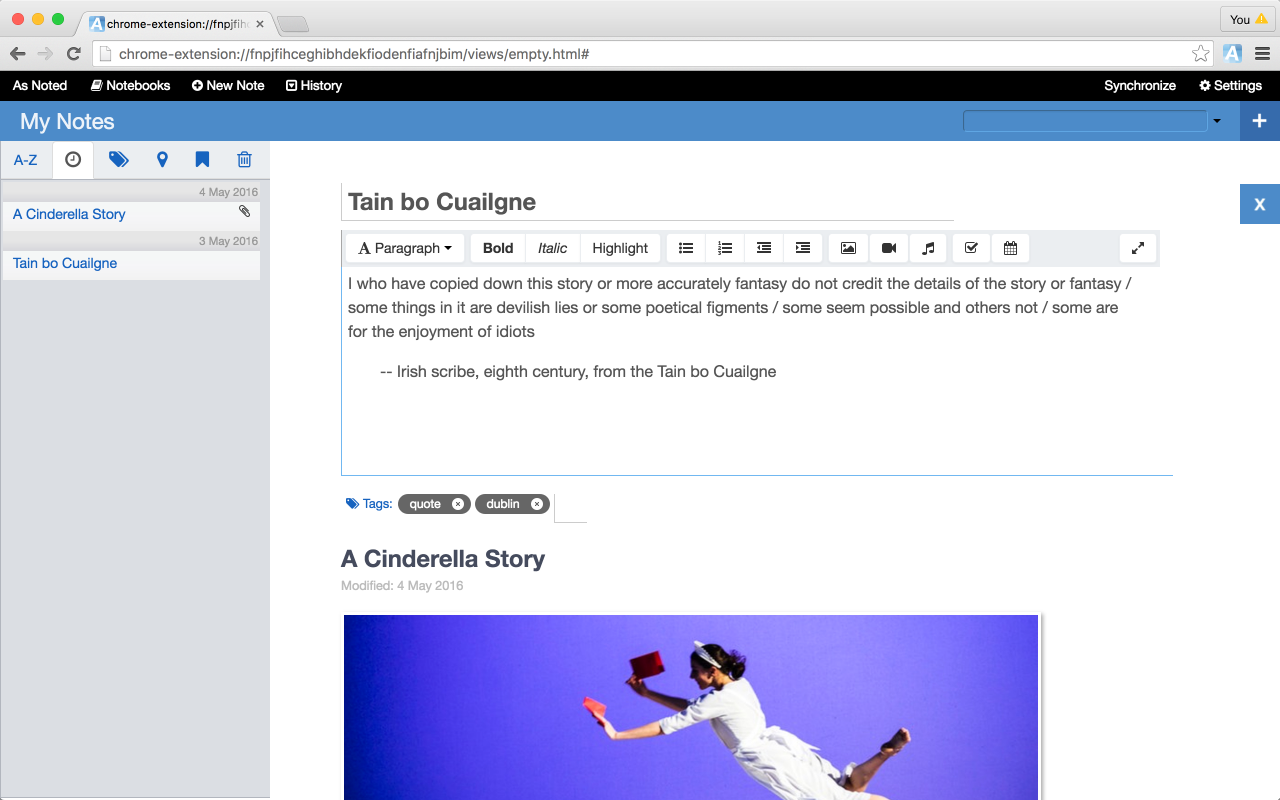Toggle Highlight formatting
1280x800 pixels.
(x=620, y=248)
